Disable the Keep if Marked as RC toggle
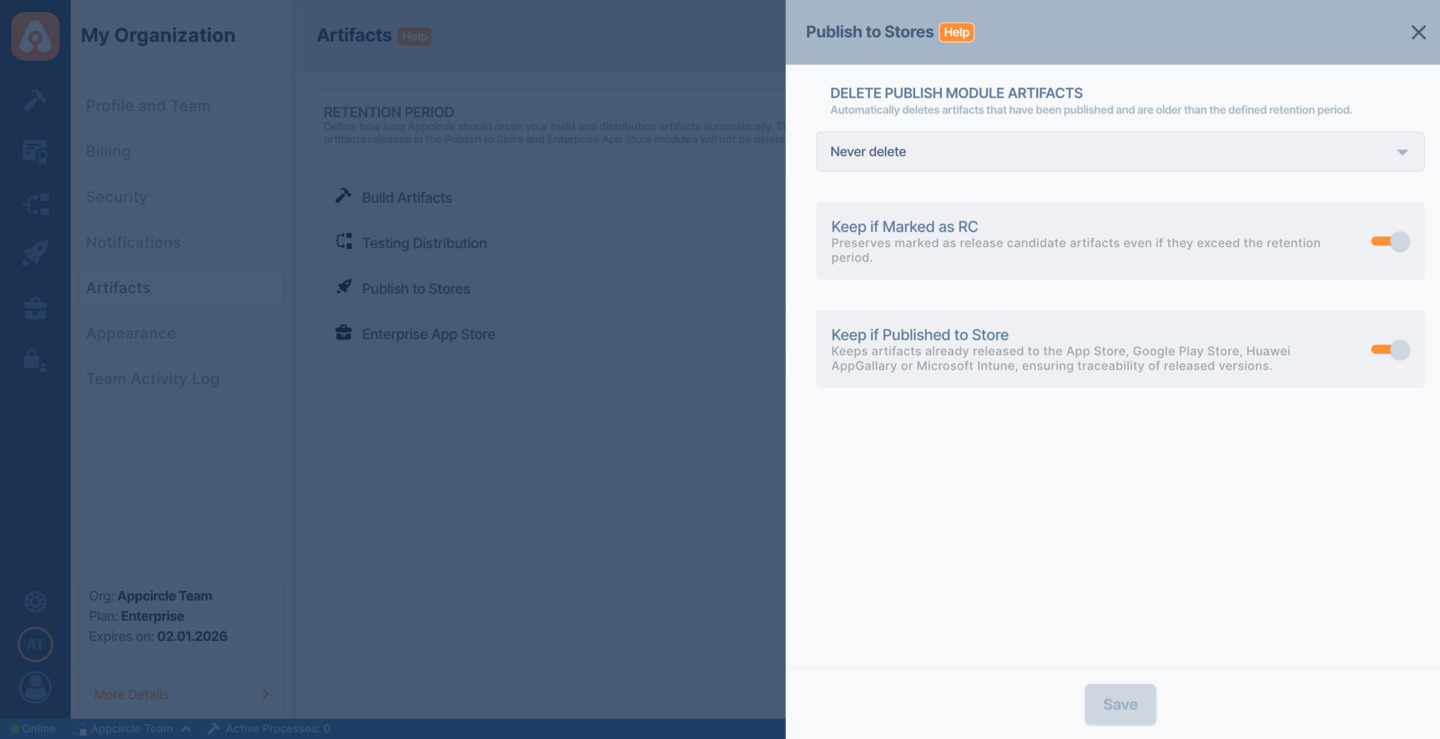 (x=1389, y=240)
